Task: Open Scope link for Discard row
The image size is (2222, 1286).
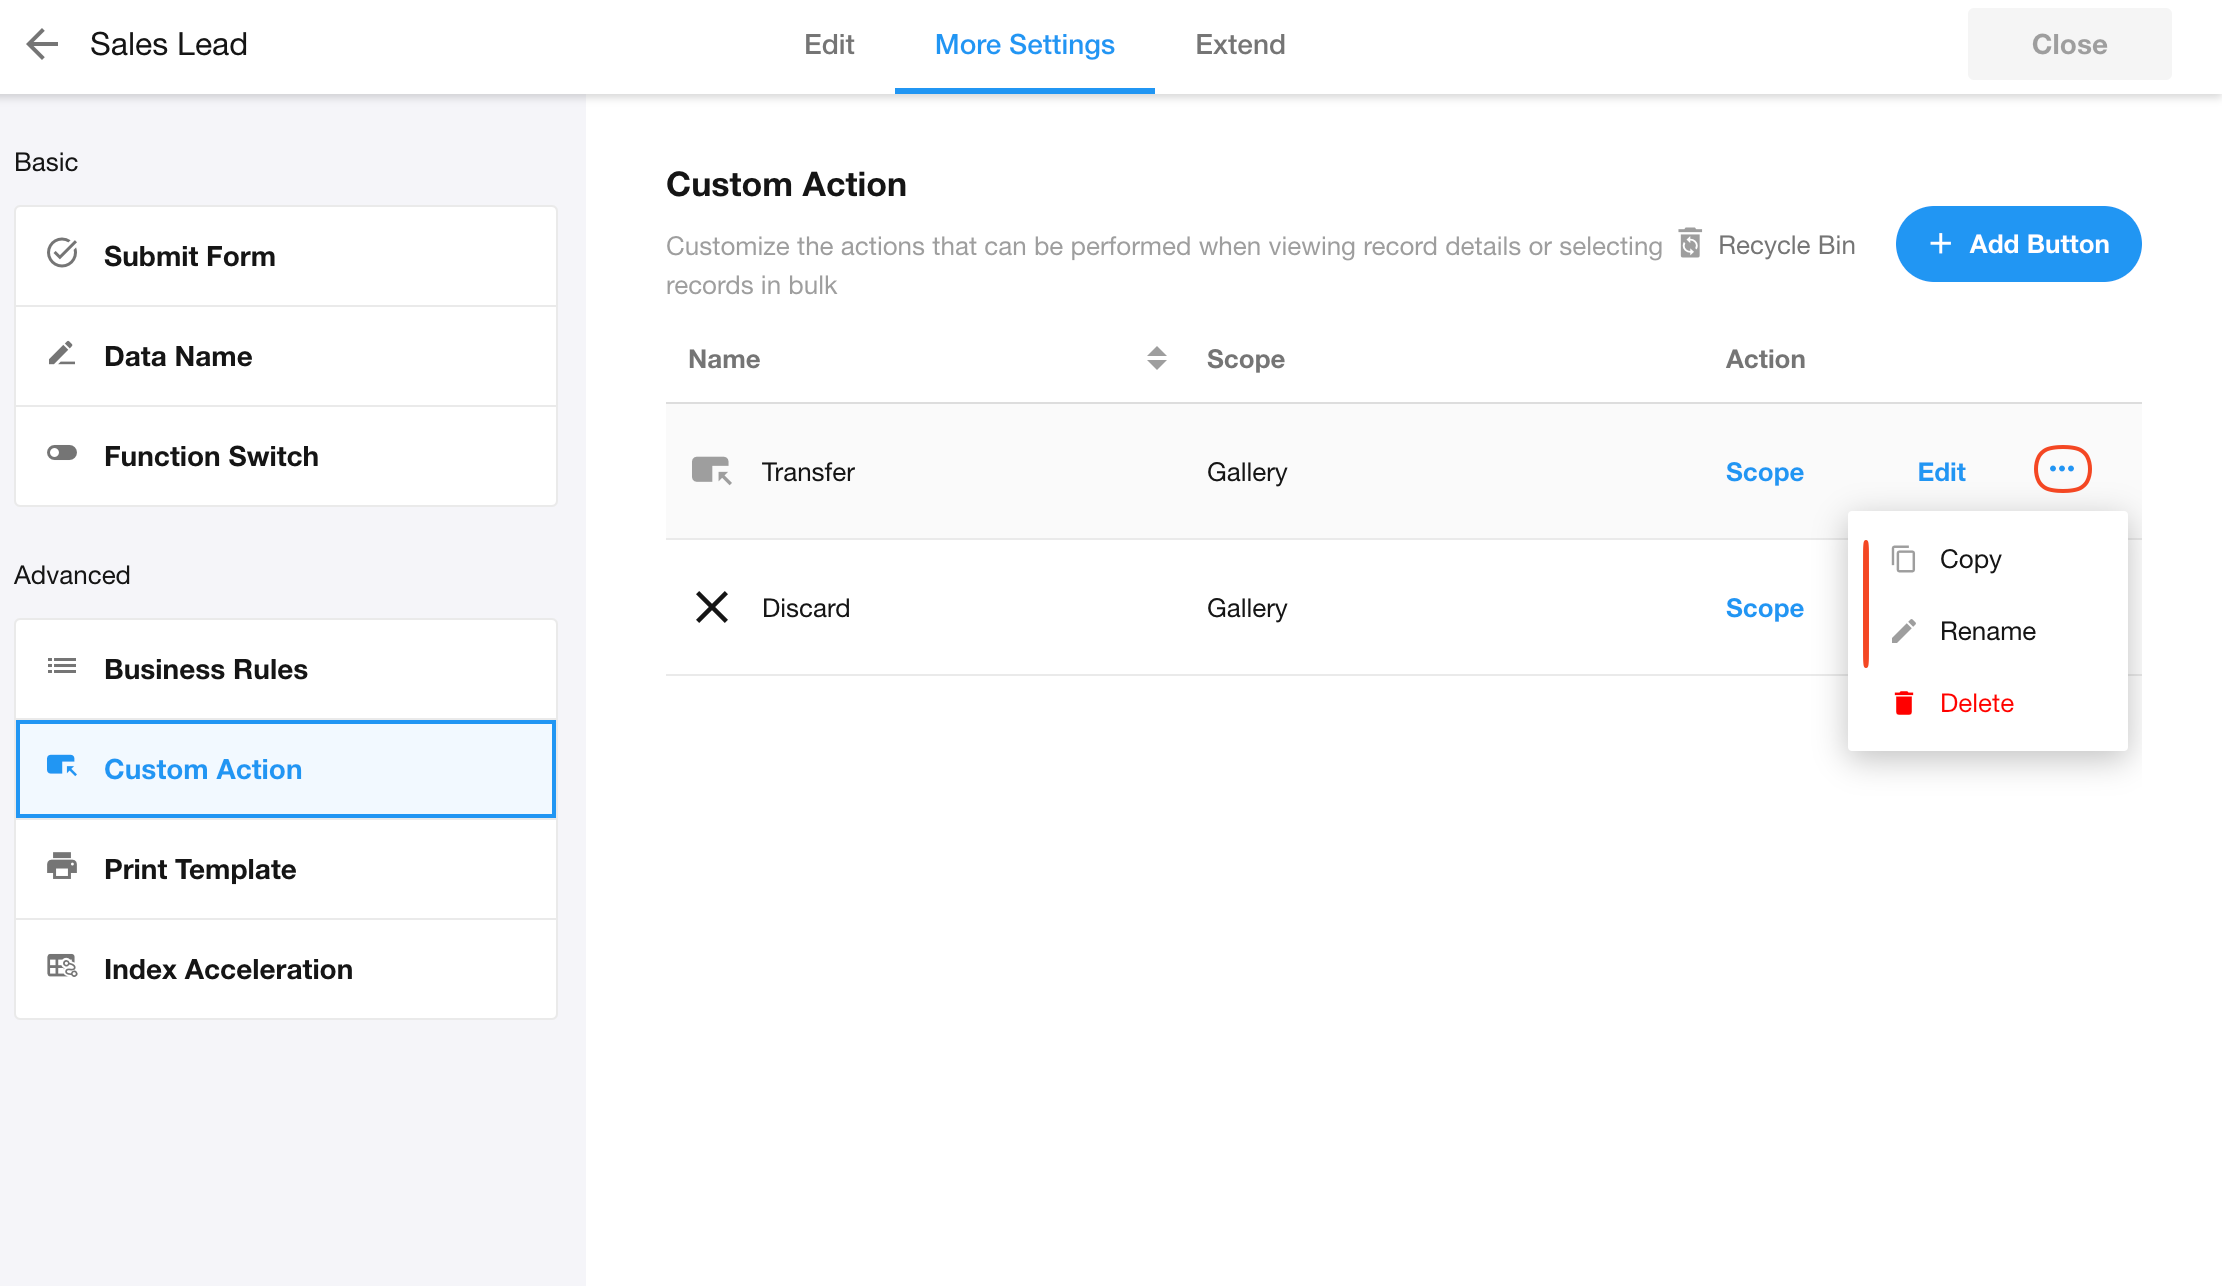Action: [x=1764, y=608]
